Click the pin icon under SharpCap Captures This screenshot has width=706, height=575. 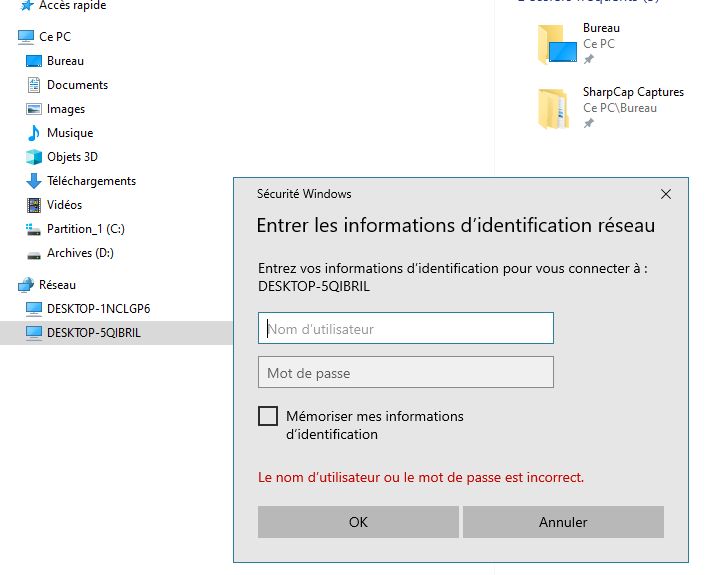(588, 123)
